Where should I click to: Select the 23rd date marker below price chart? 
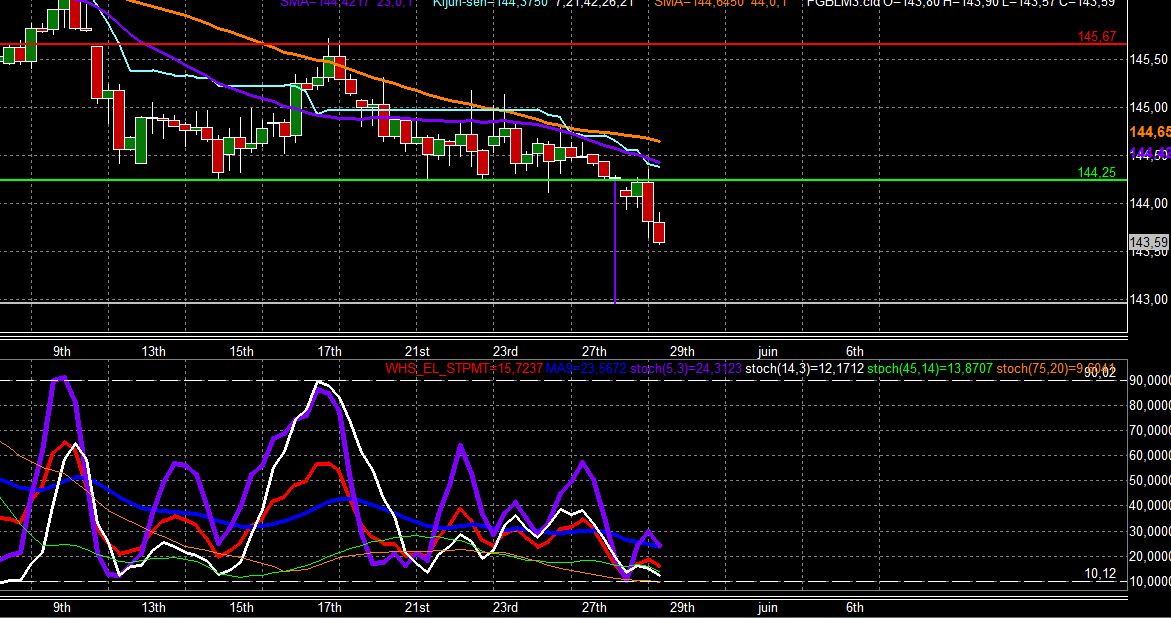(x=506, y=352)
